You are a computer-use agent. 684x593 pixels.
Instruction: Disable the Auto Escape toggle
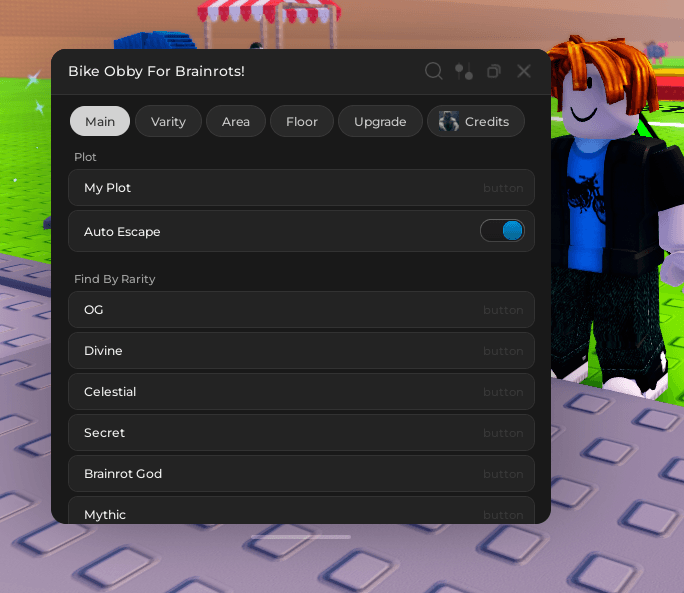[502, 230]
